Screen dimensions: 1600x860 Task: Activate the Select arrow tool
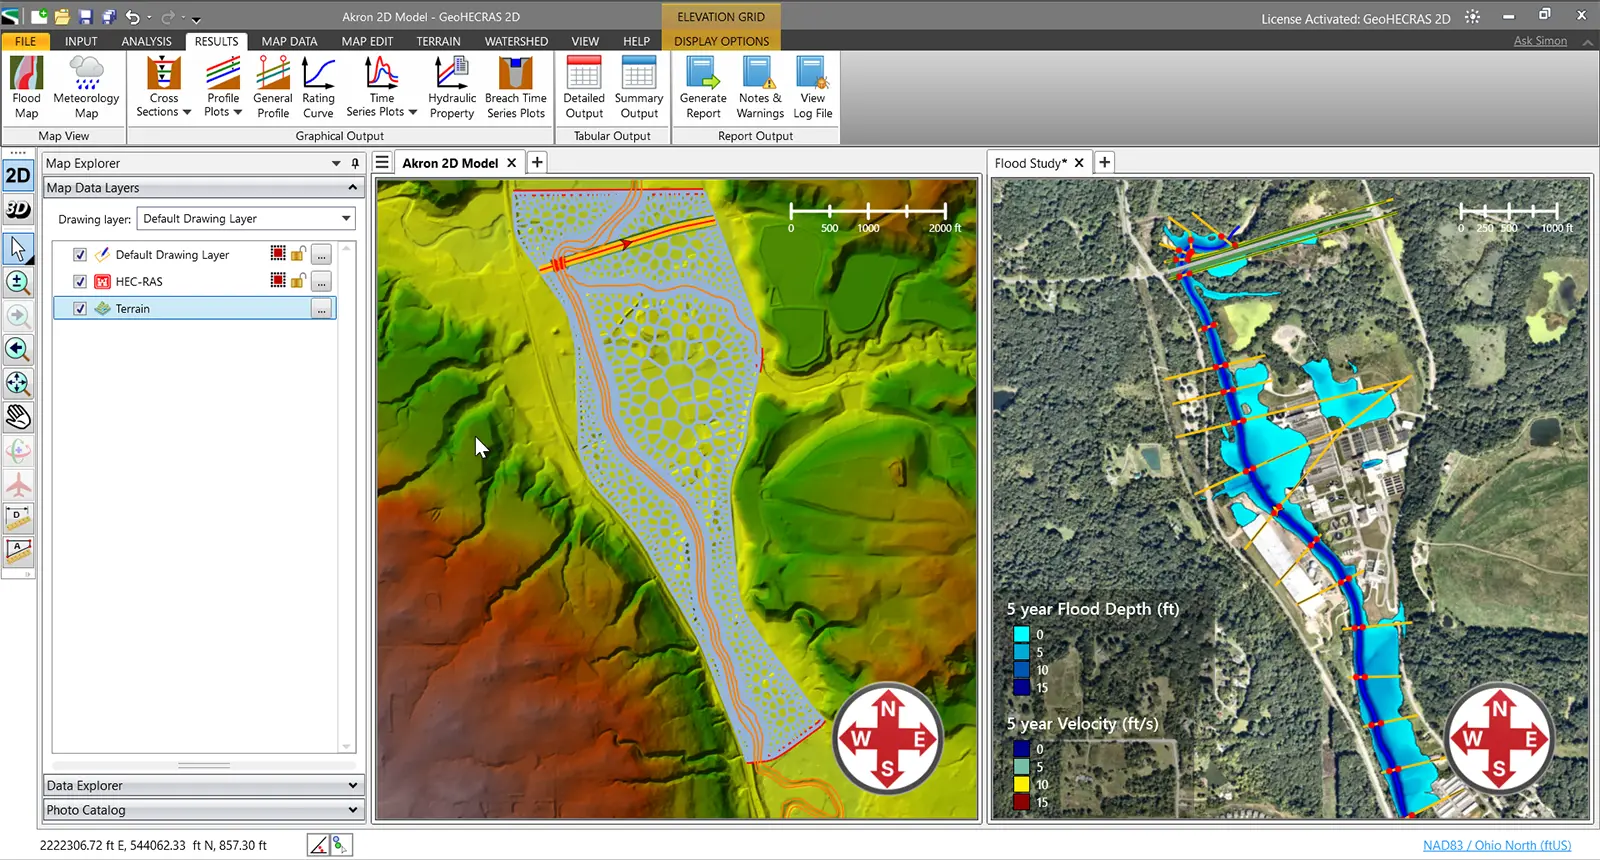point(18,248)
